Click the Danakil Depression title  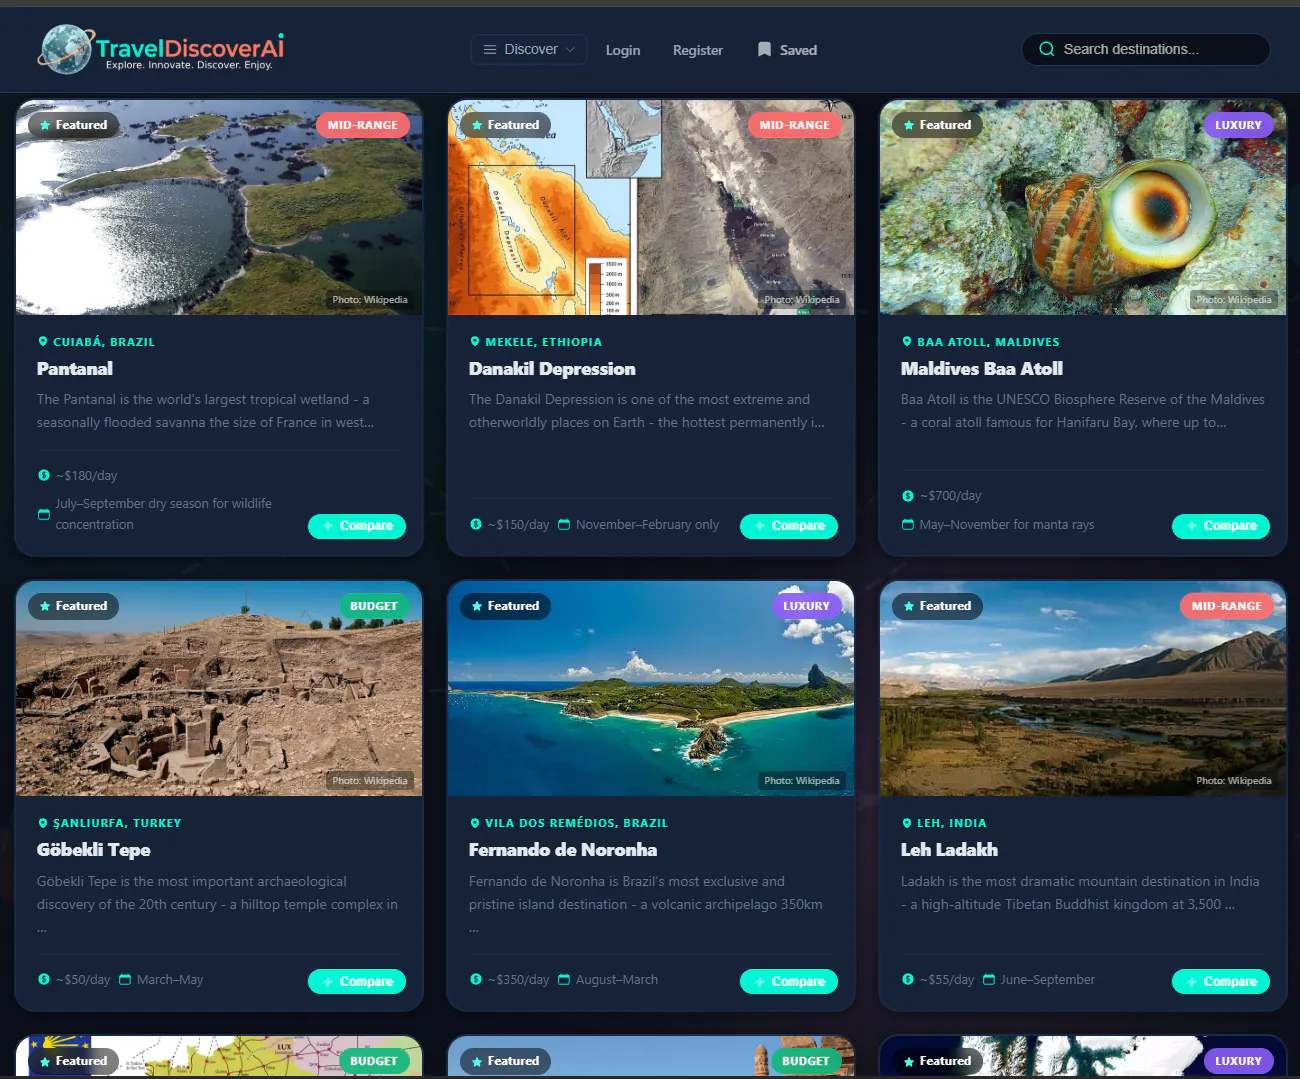click(x=552, y=369)
